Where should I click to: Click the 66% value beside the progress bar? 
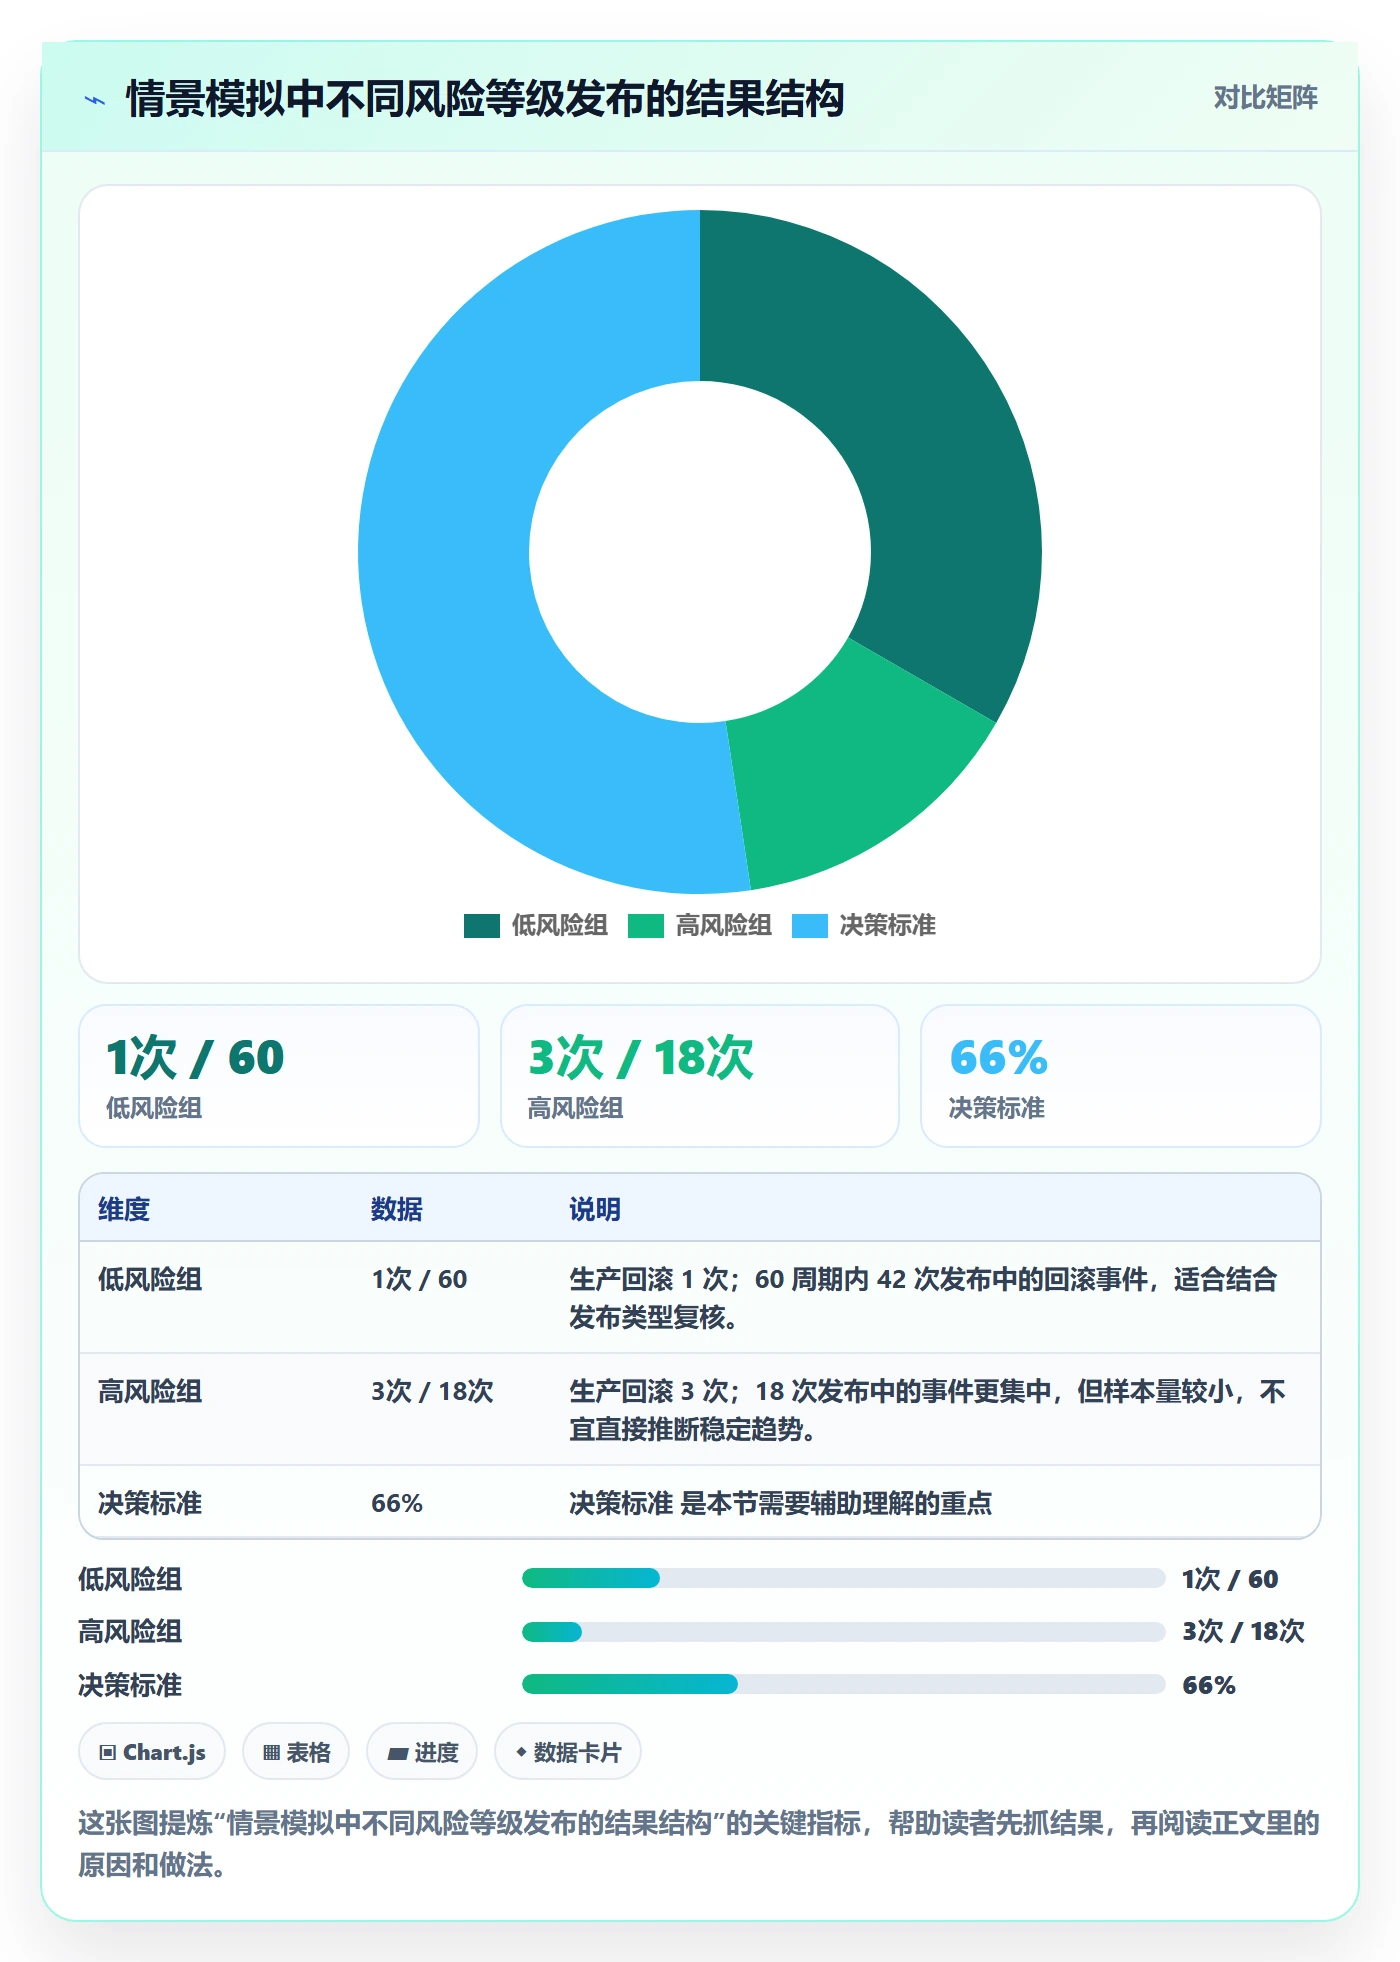[1209, 1685]
